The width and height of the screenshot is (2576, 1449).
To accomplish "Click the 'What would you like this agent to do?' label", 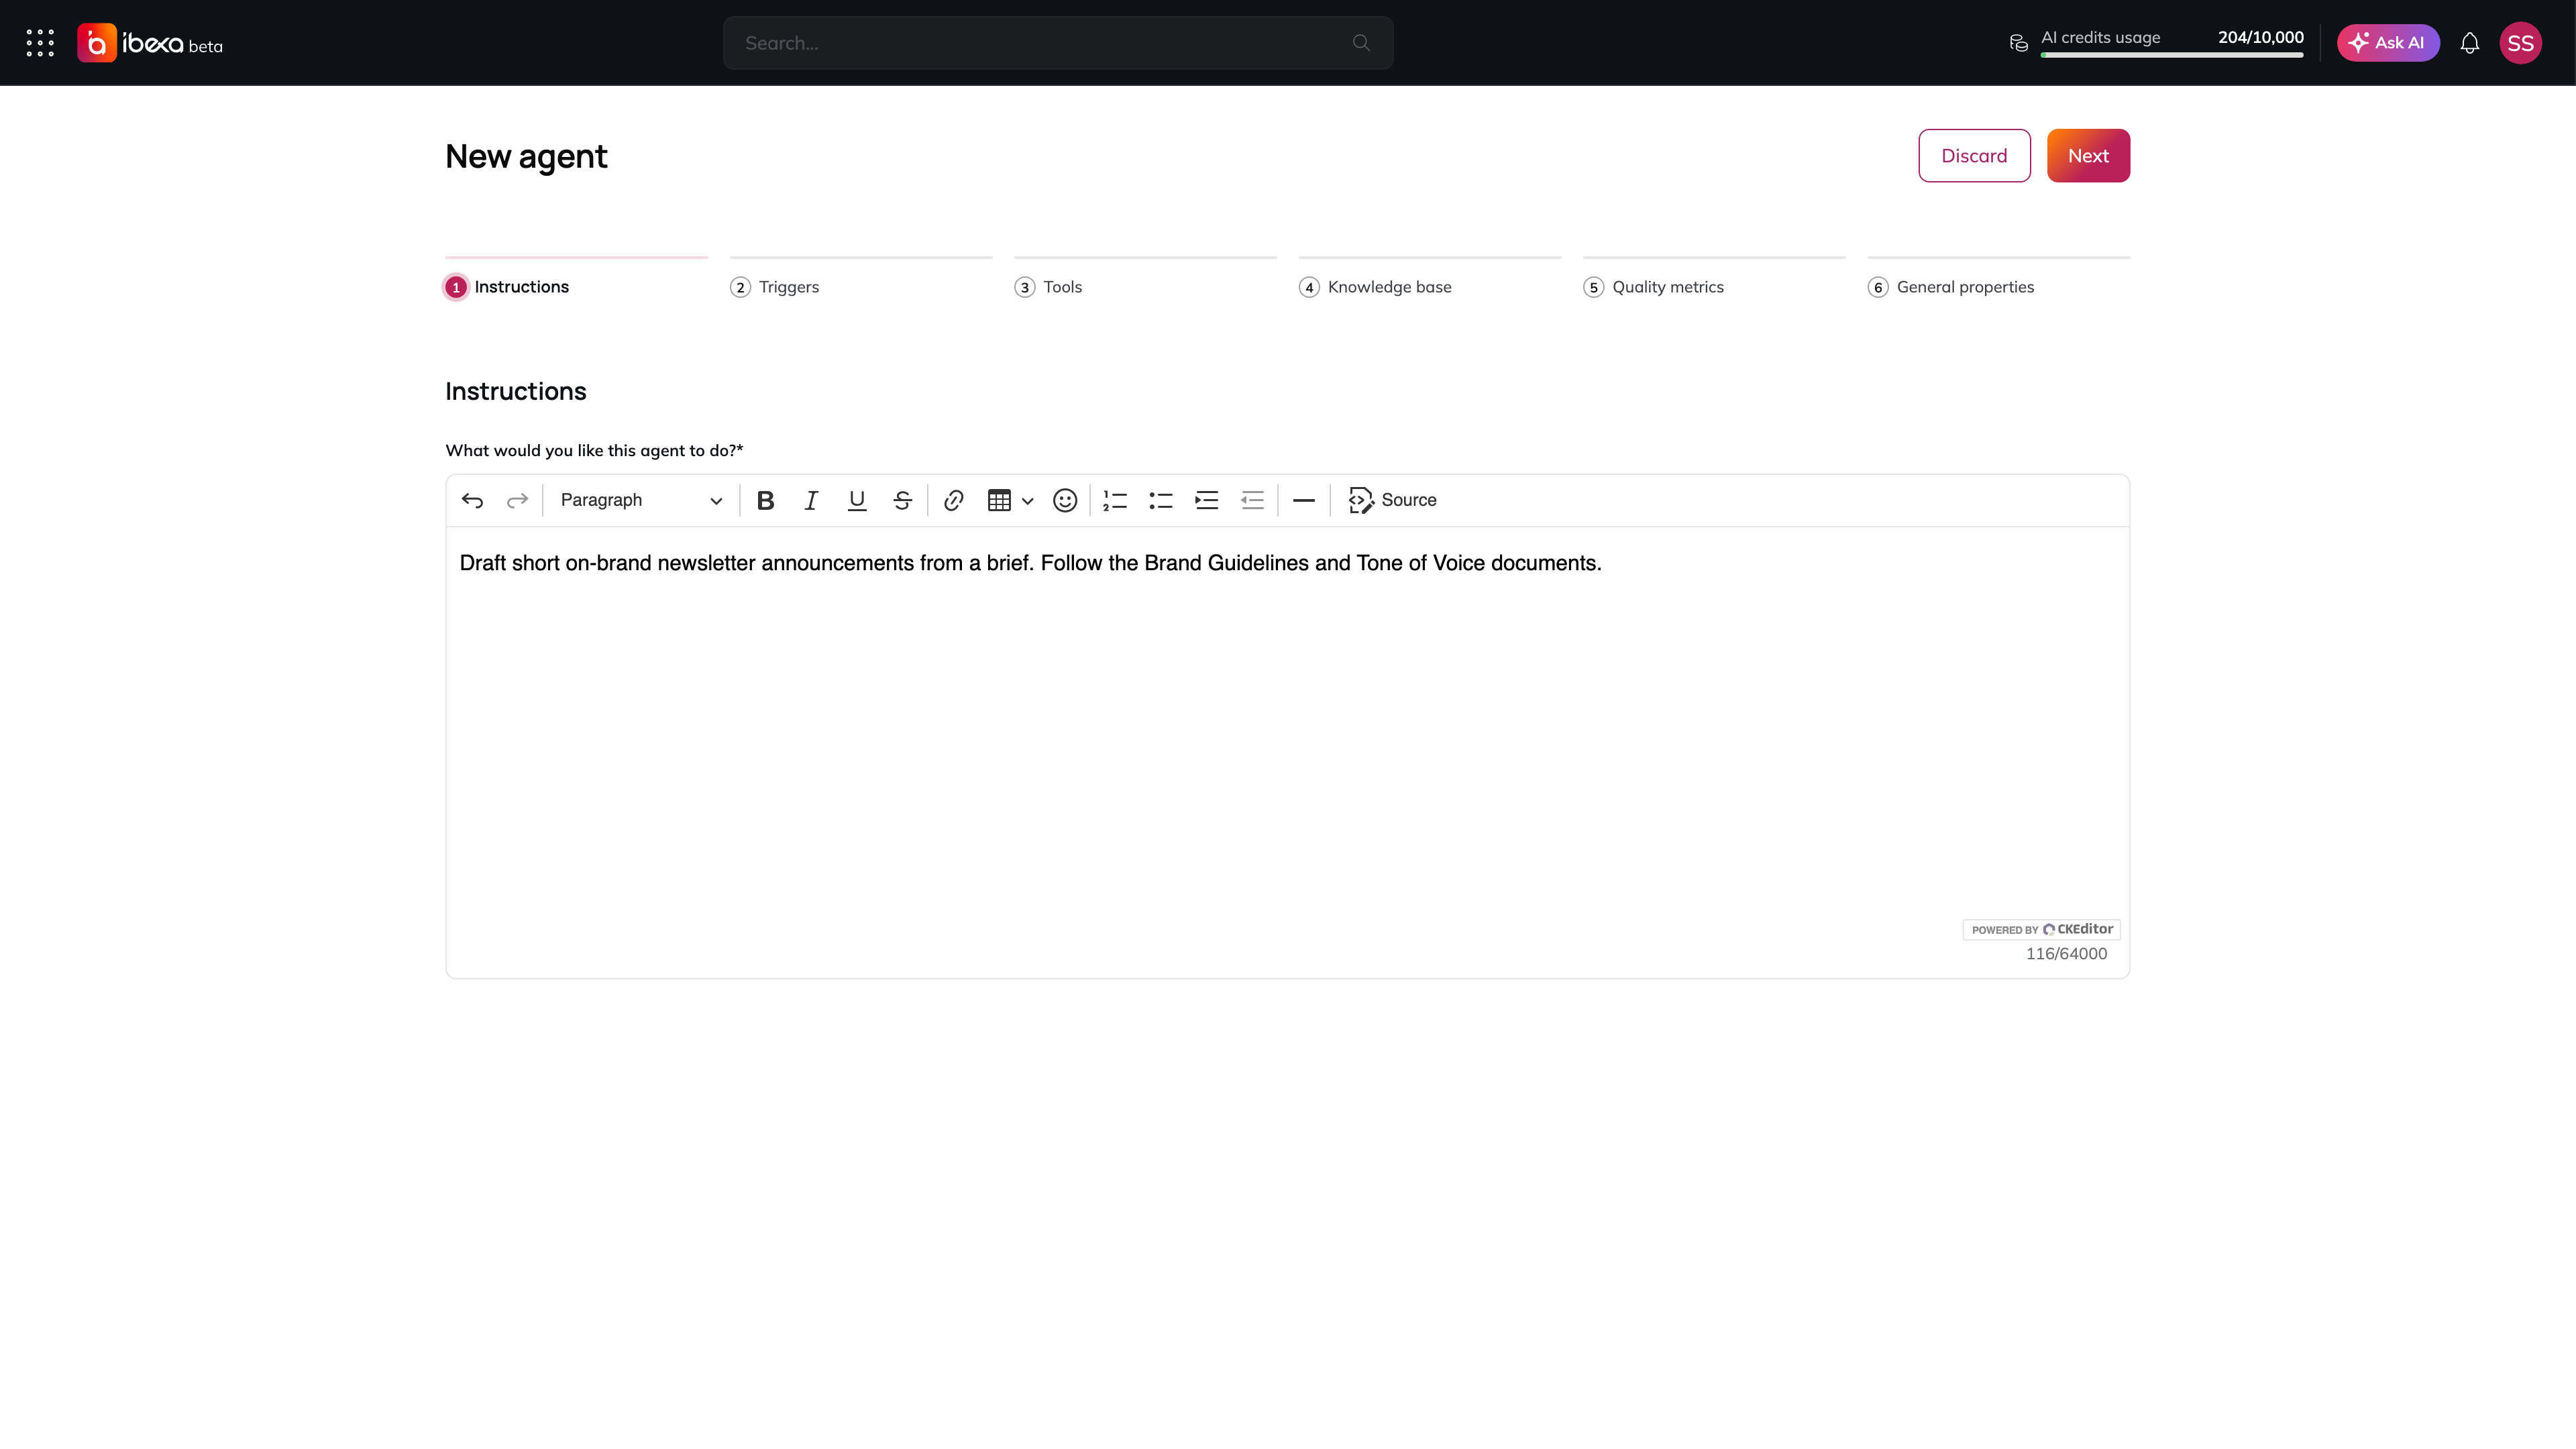I will (594, 451).
